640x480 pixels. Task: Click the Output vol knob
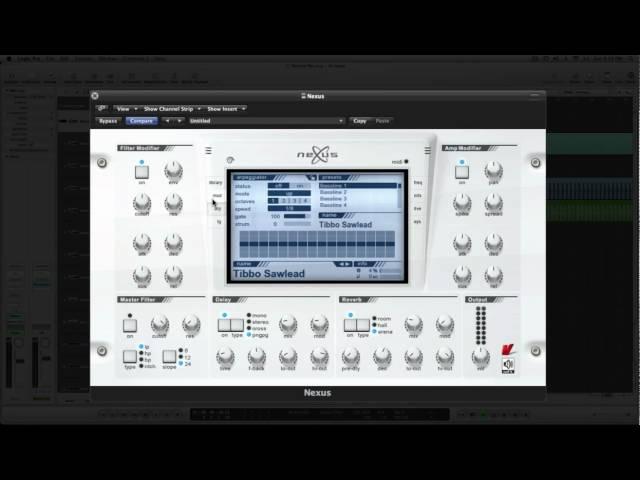point(480,356)
